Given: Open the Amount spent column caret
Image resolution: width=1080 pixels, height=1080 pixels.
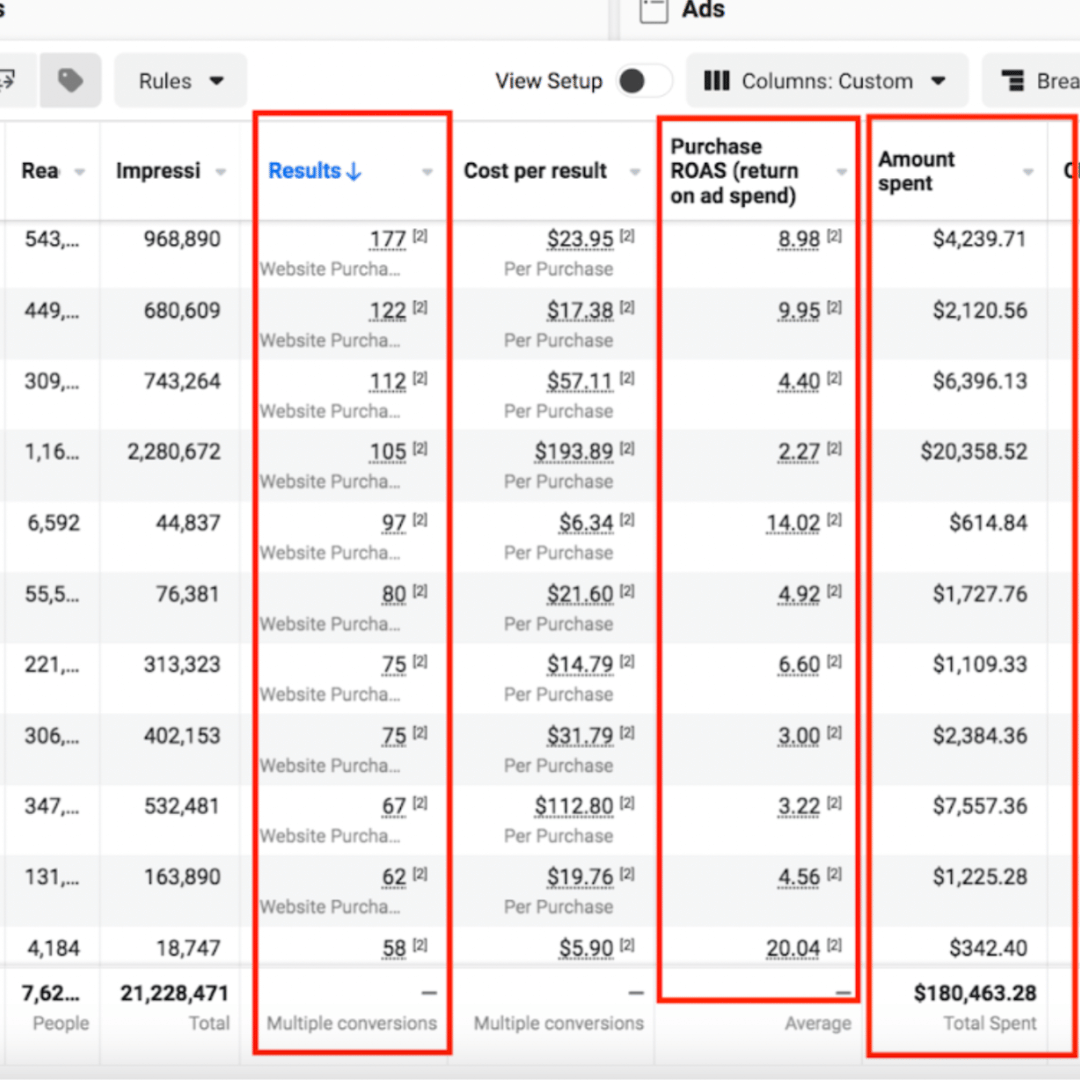Looking at the screenshot, I should pyautogui.click(x=1028, y=172).
